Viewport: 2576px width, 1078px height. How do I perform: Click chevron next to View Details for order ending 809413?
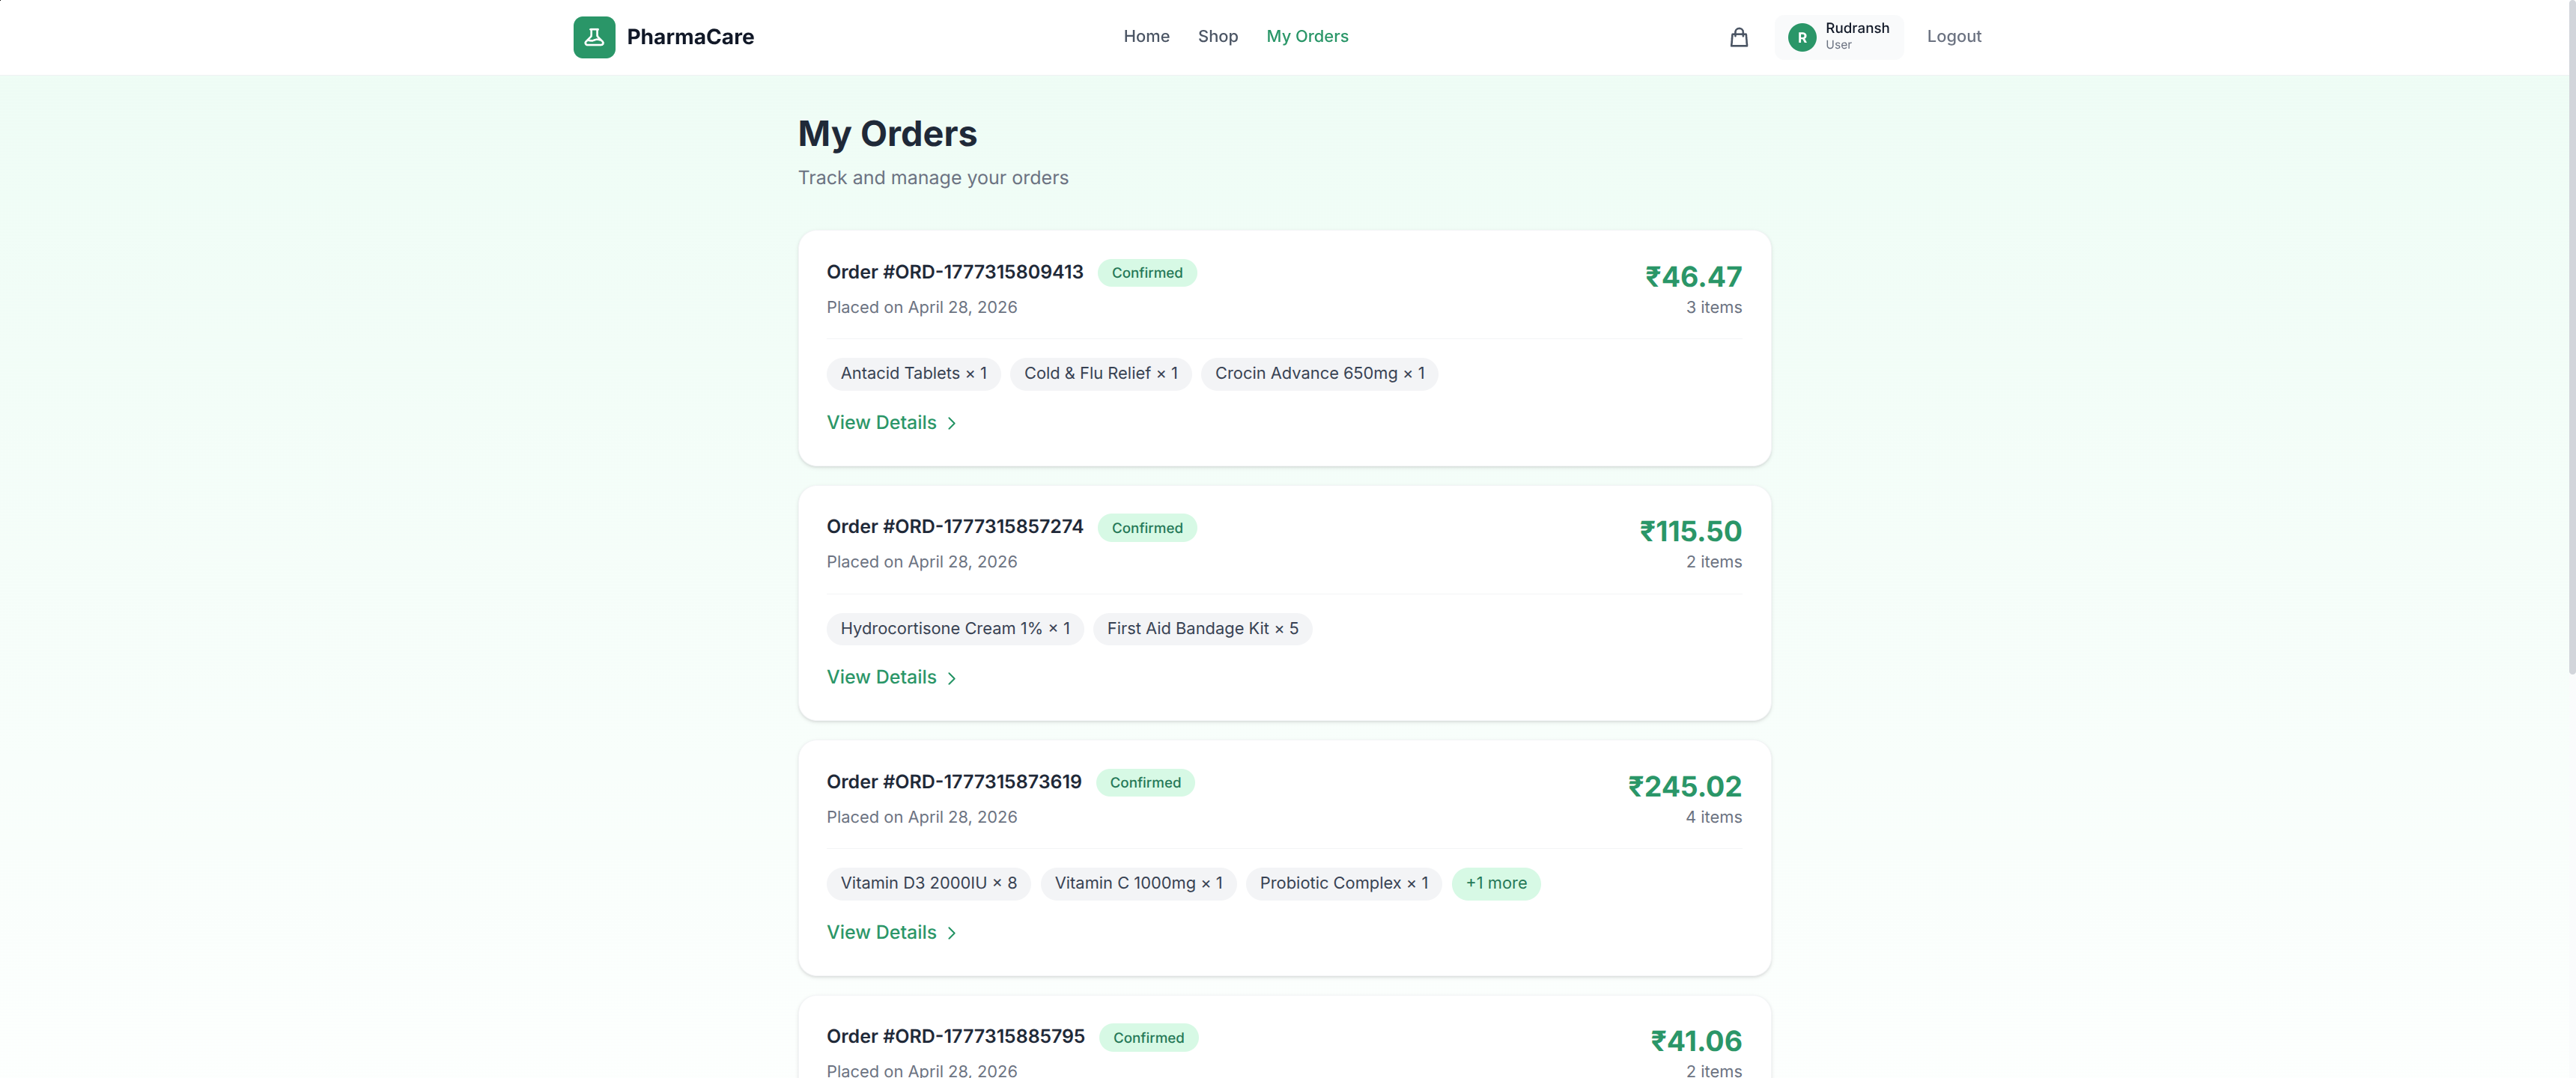tap(952, 424)
